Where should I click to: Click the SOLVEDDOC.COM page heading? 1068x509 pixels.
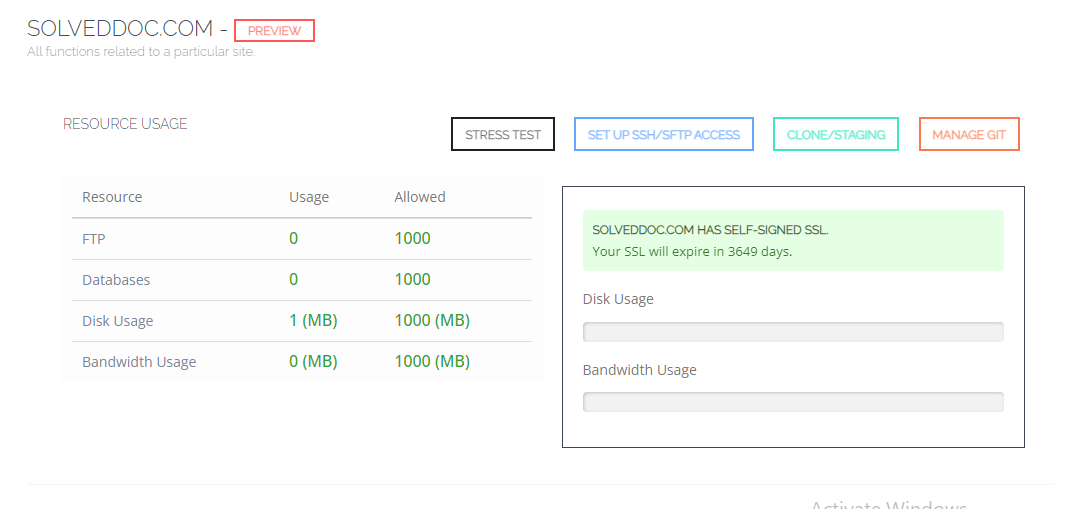tap(120, 29)
